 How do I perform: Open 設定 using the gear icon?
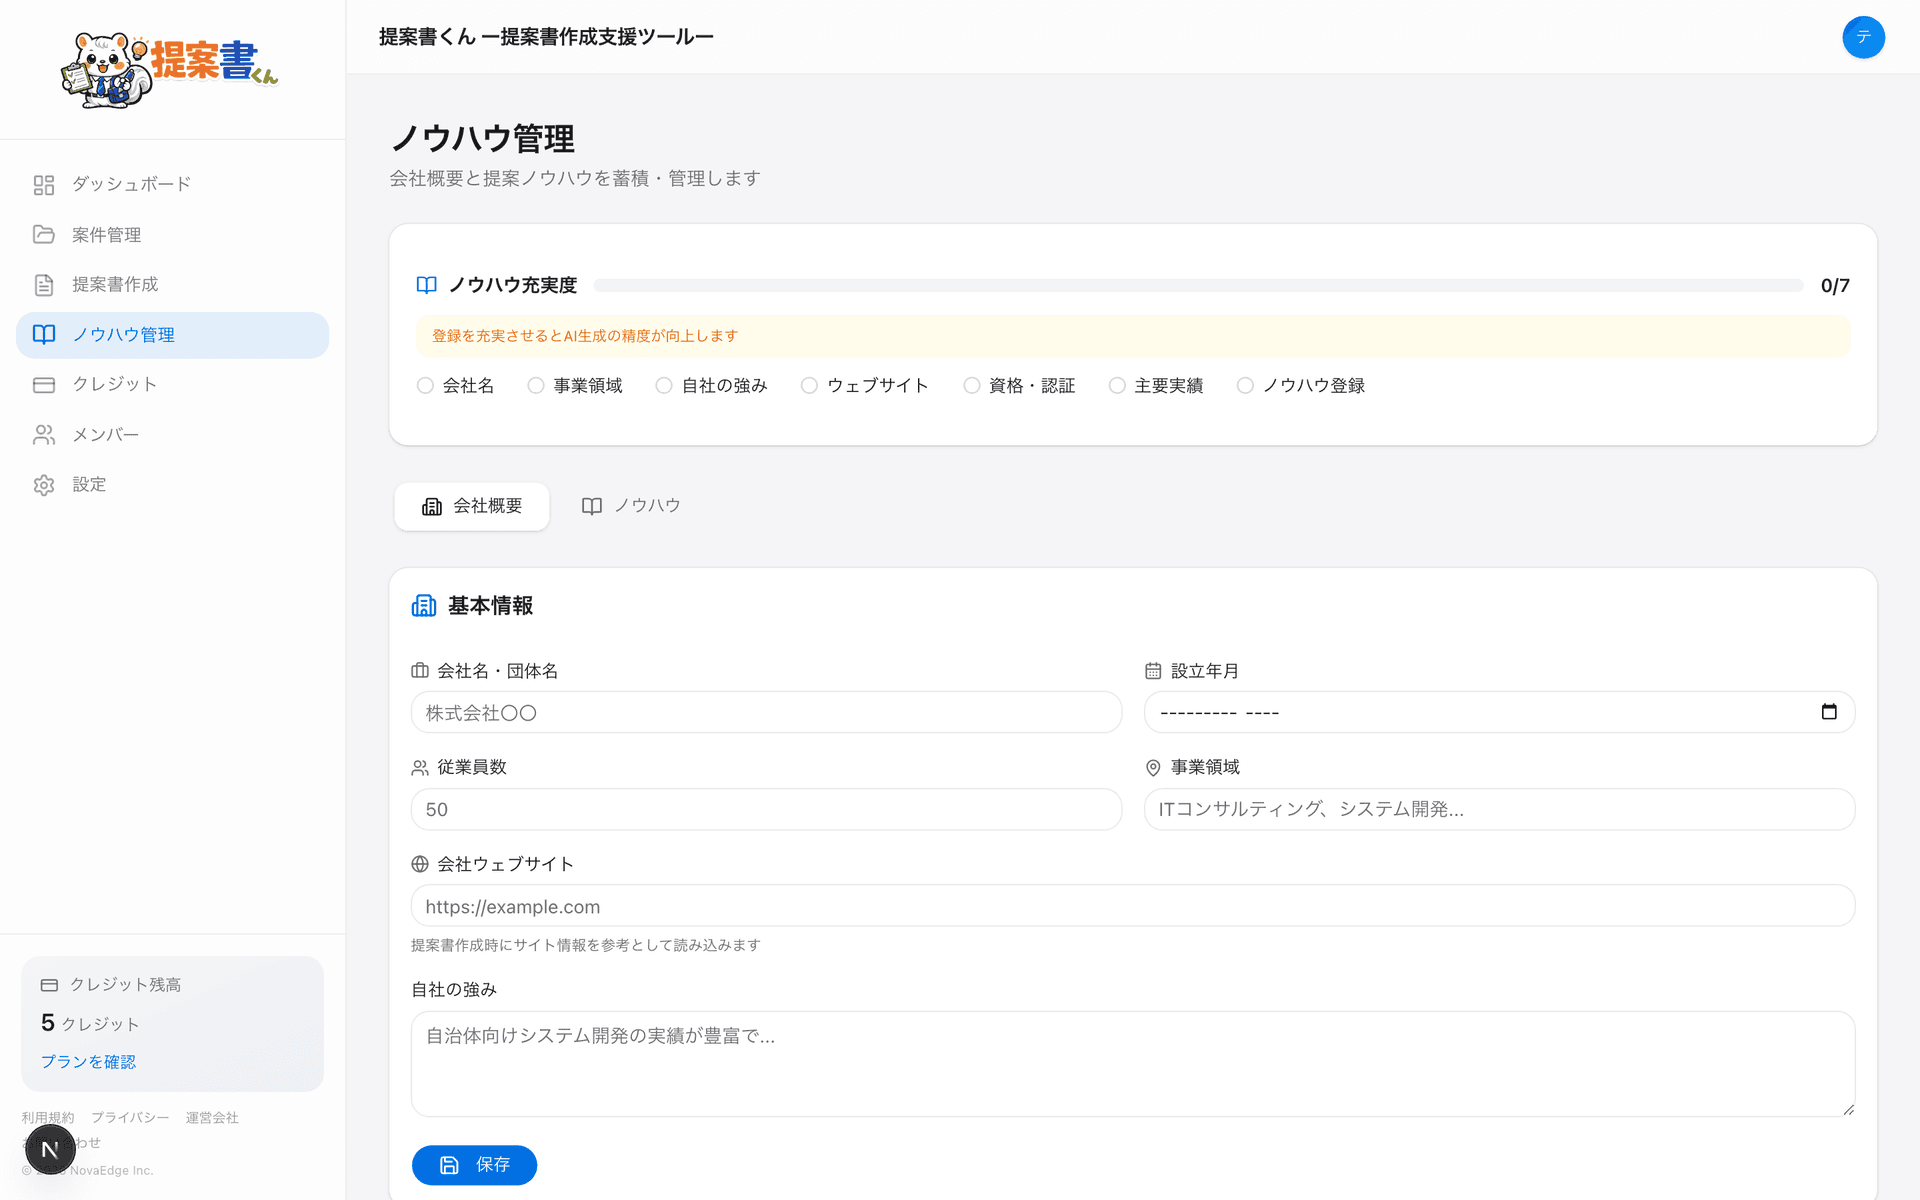(44, 484)
